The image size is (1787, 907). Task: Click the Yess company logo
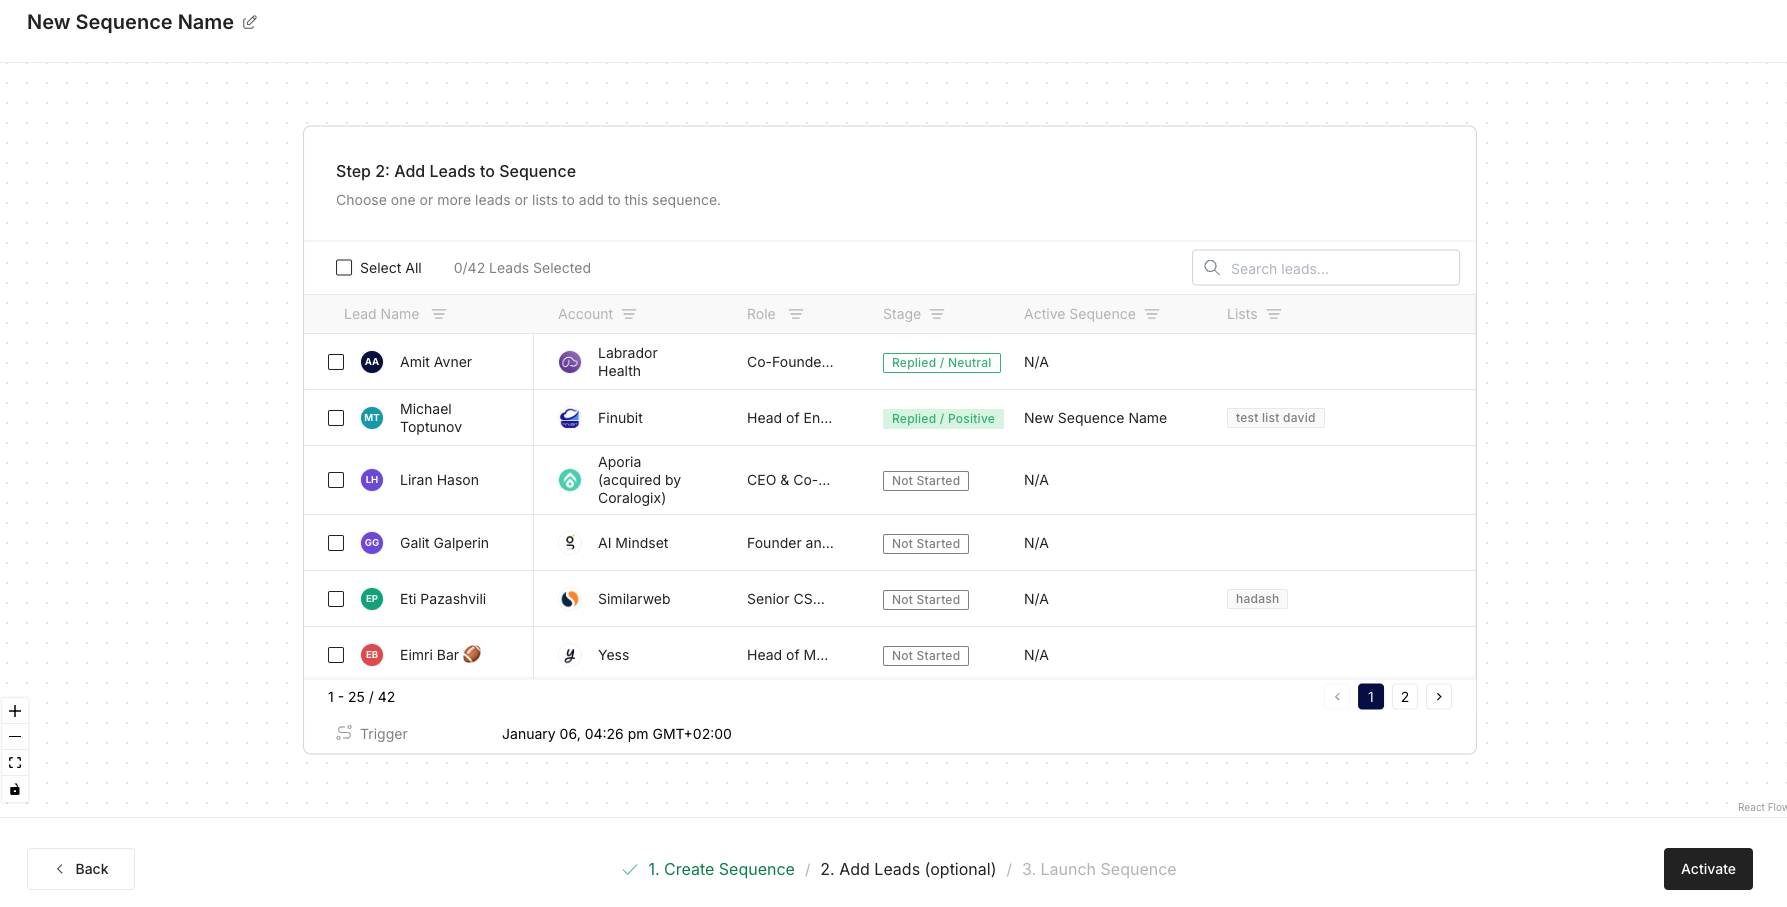pos(570,655)
